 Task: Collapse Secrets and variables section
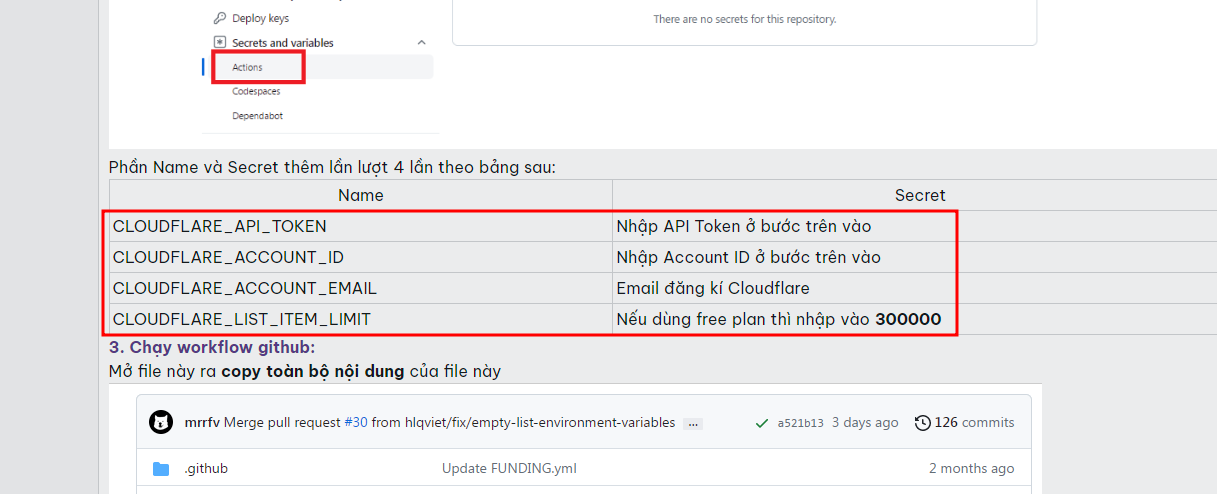[x=421, y=43]
